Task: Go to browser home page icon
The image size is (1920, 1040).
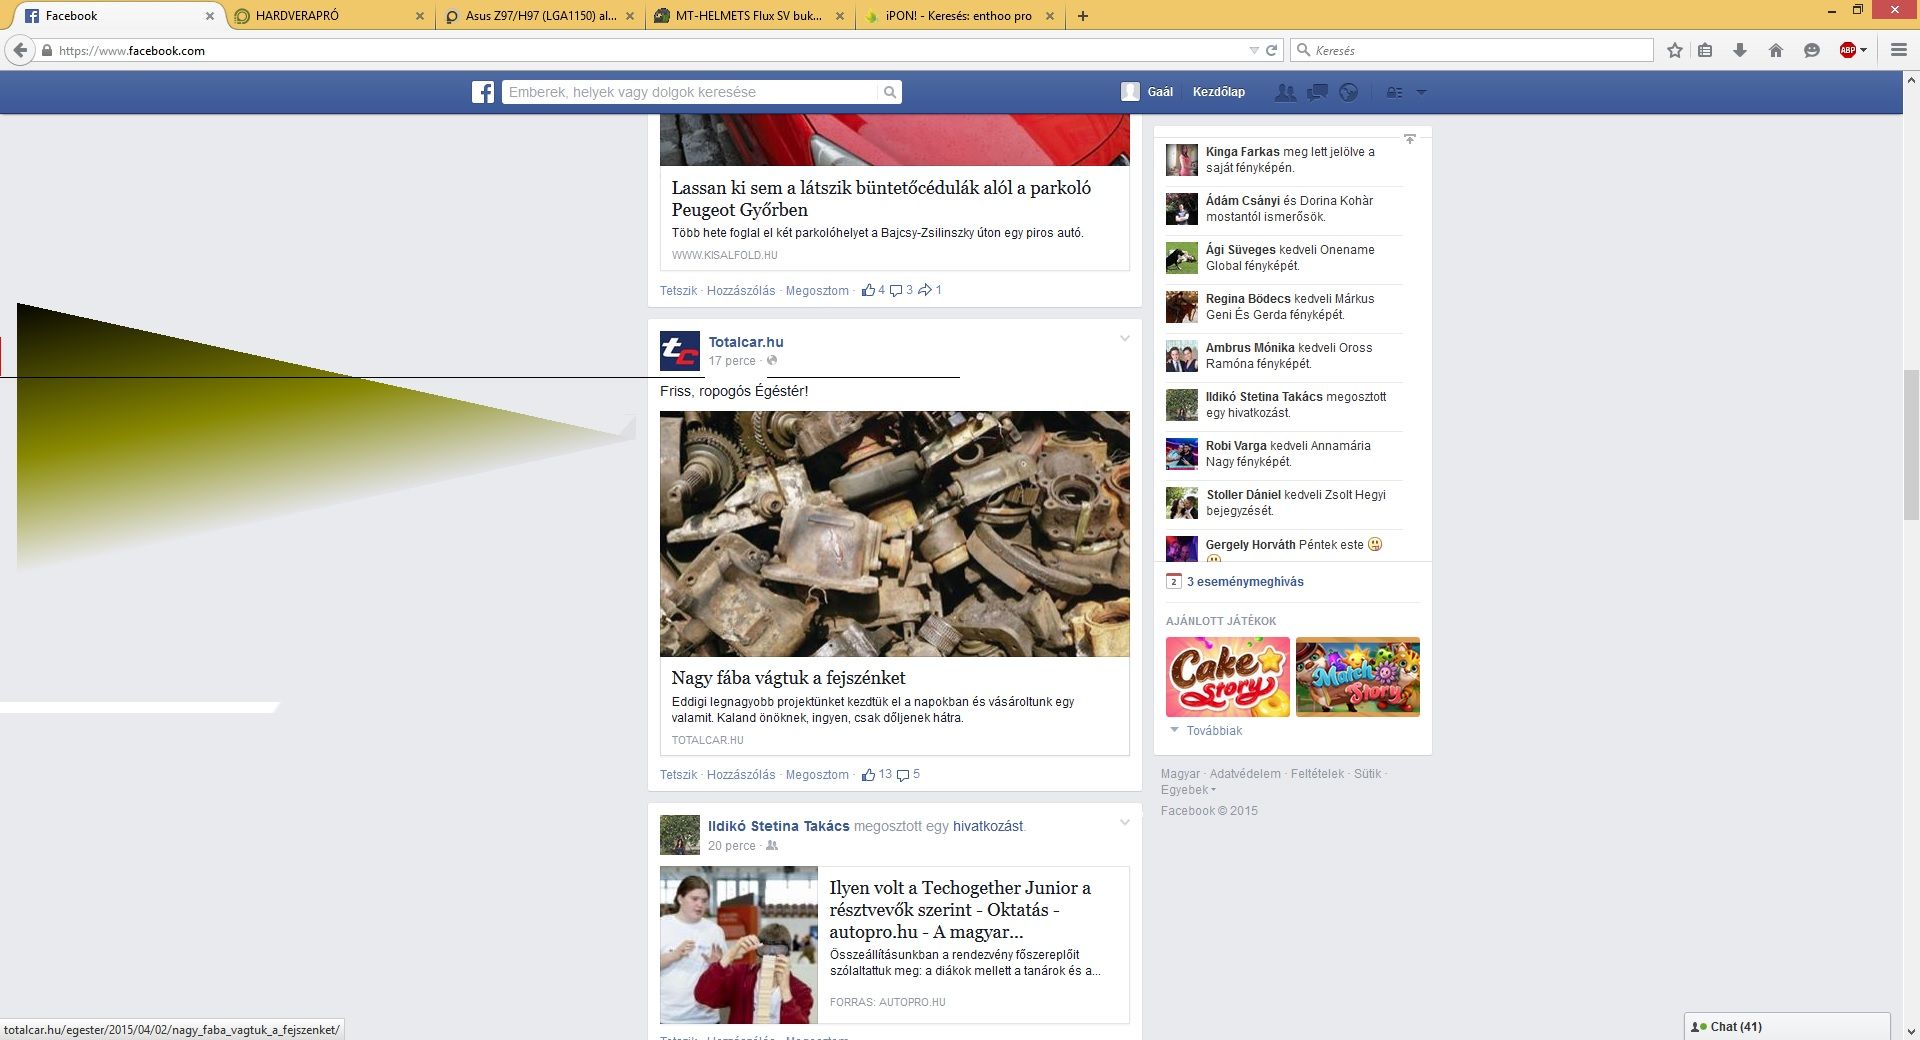Action: pos(1776,50)
